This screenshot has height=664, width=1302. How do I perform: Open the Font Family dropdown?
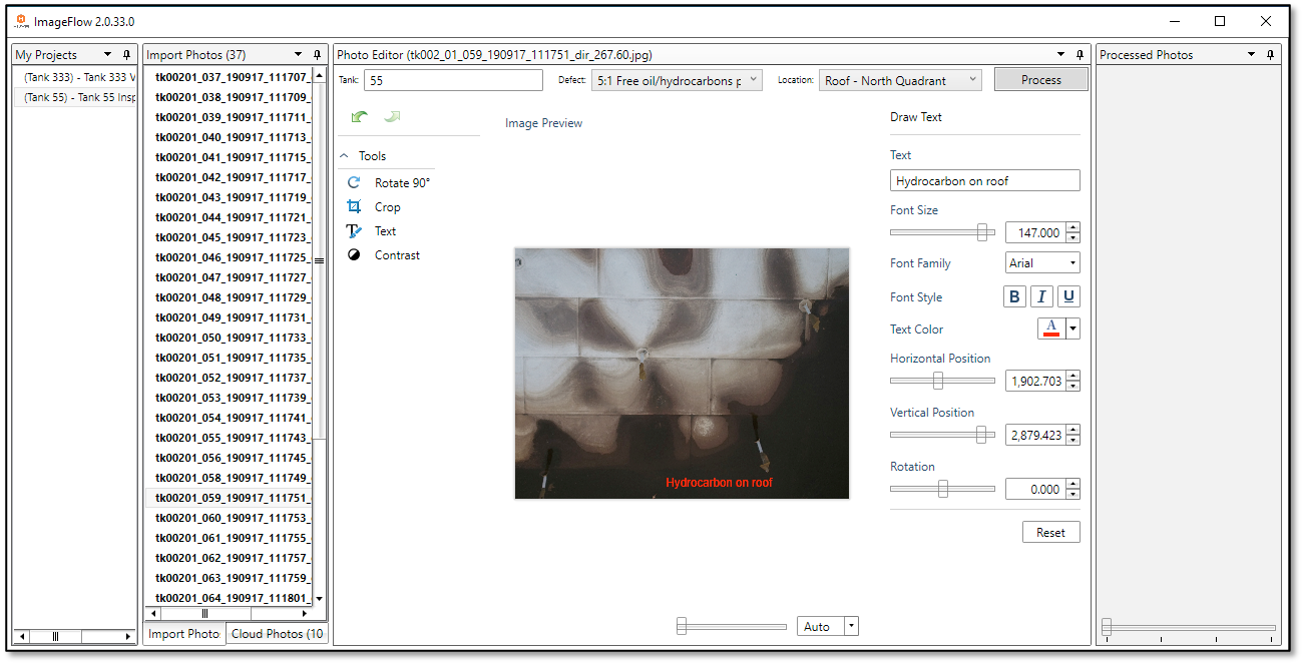point(1043,263)
